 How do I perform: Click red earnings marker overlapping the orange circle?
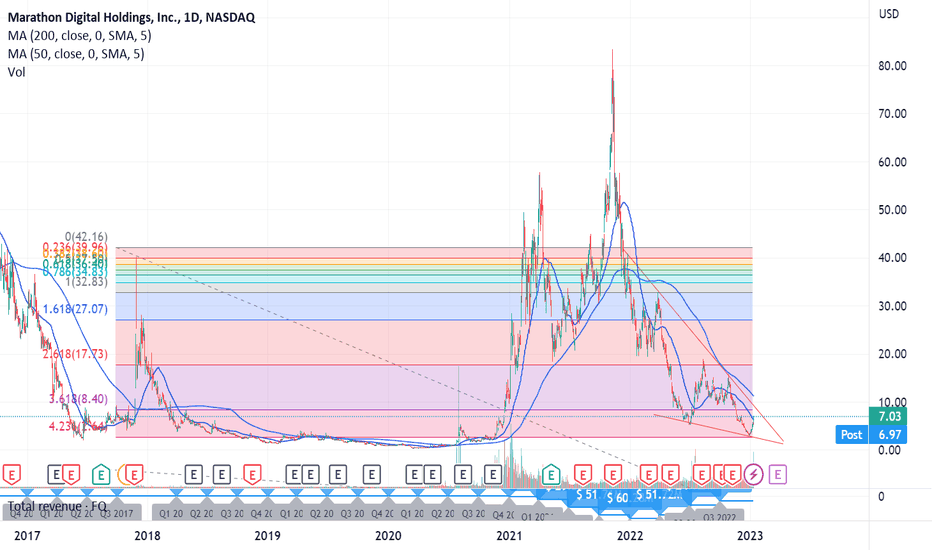135,475
